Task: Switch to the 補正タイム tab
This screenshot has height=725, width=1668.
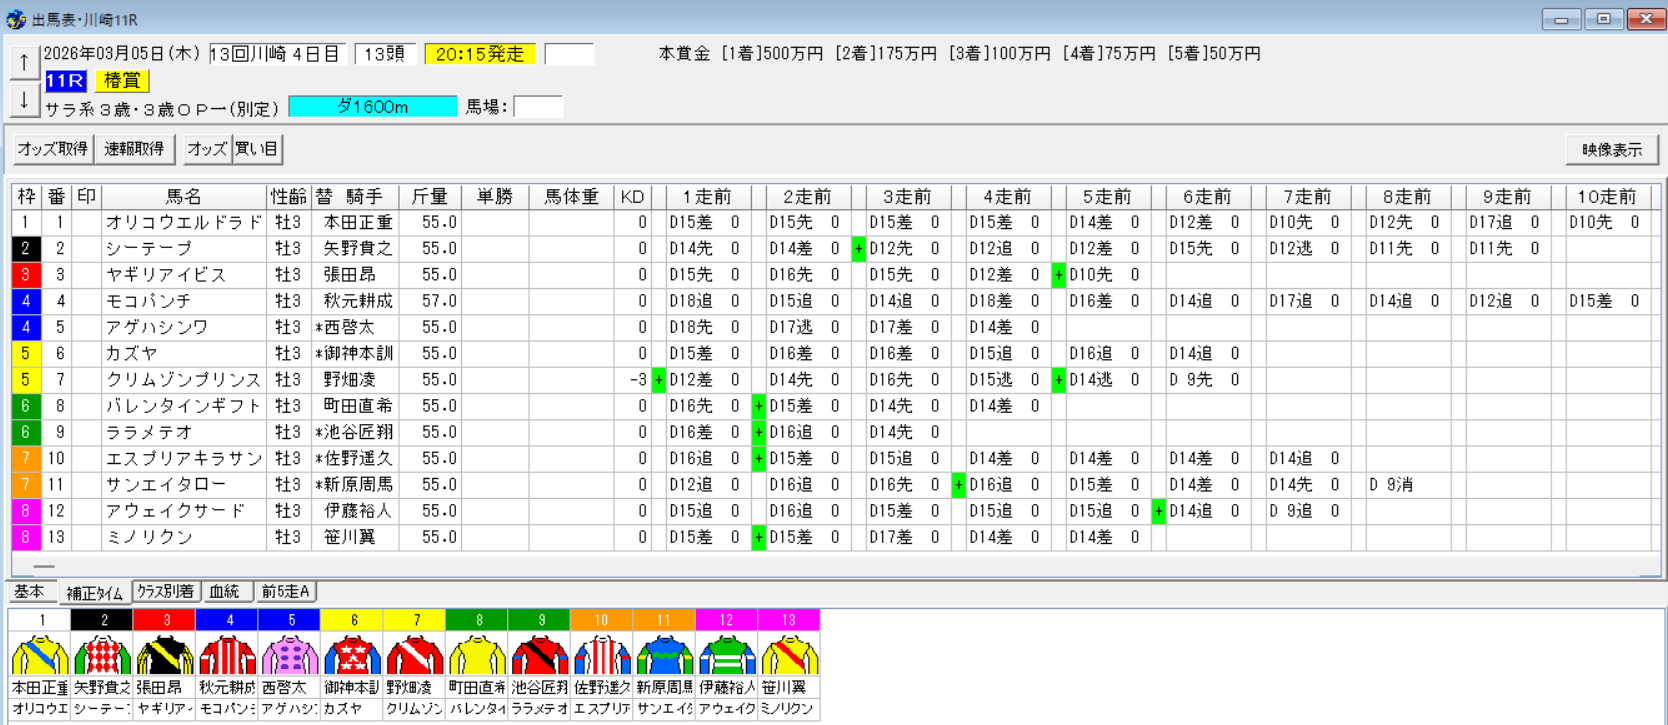Action: (x=94, y=593)
